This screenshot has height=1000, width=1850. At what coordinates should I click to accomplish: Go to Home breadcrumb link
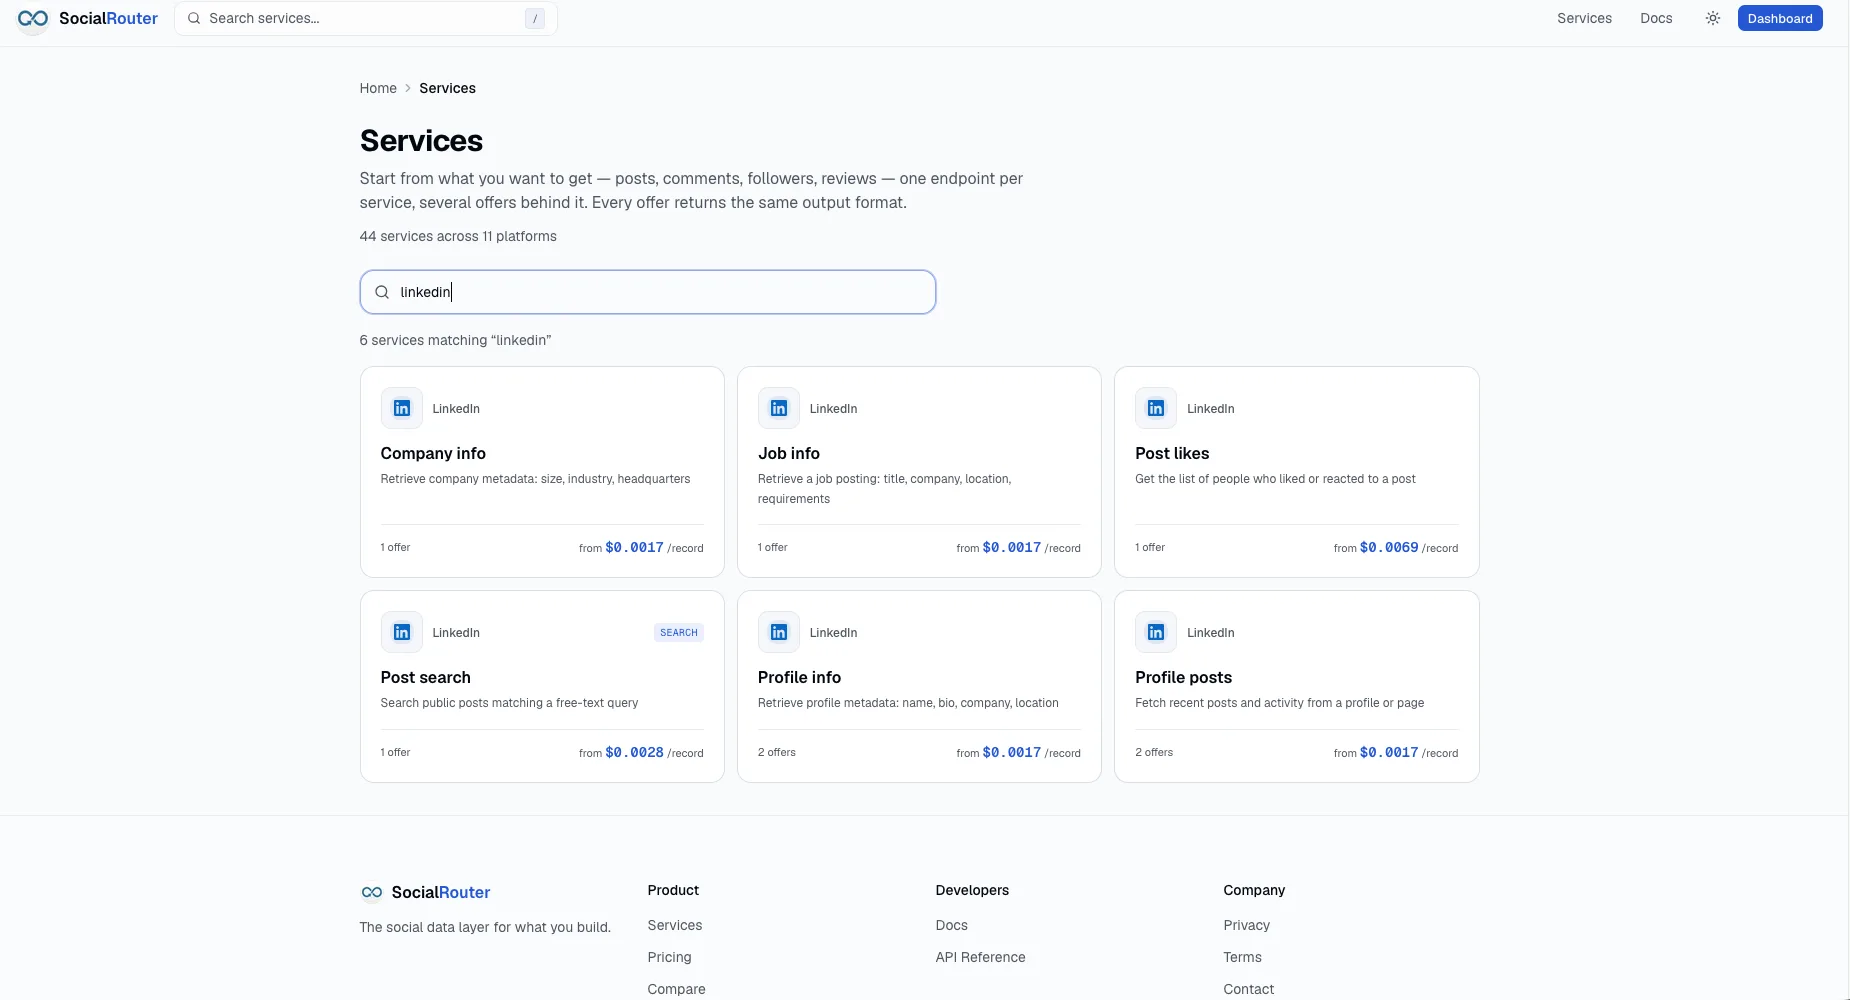[378, 88]
